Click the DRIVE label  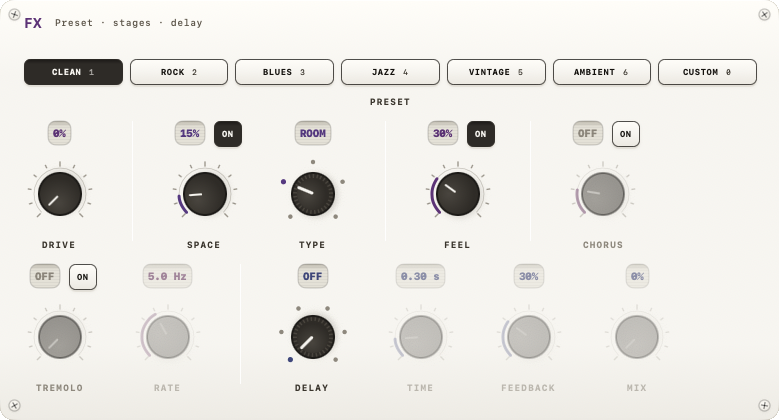59,245
